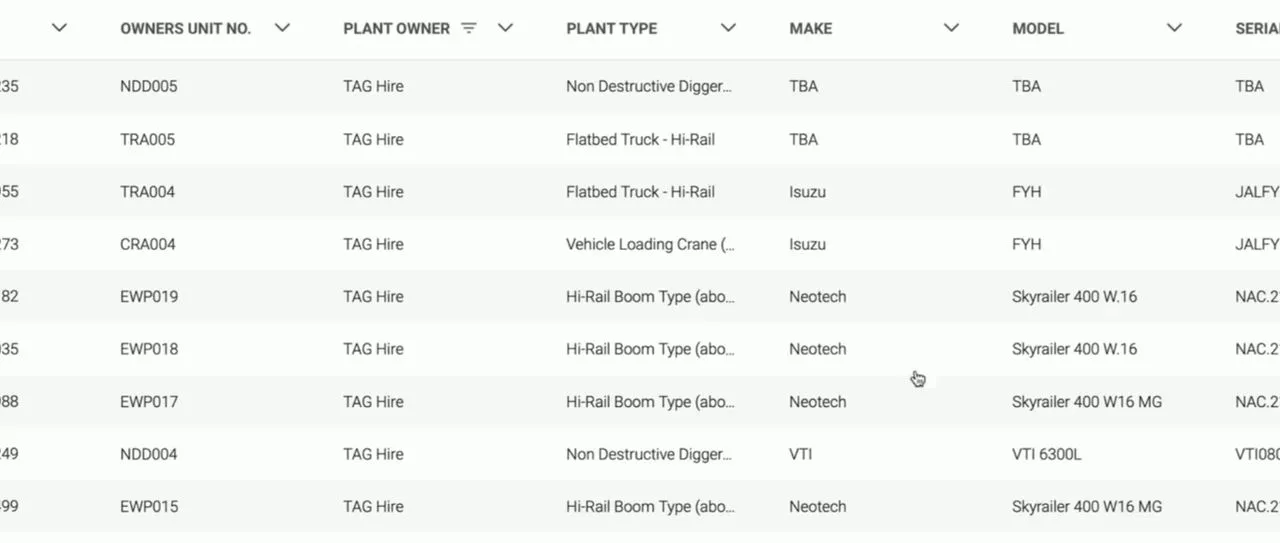Click the TBA make cell in NDD005 row
The width and height of the screenshot is (1280, 543).
tap(803, 86)
